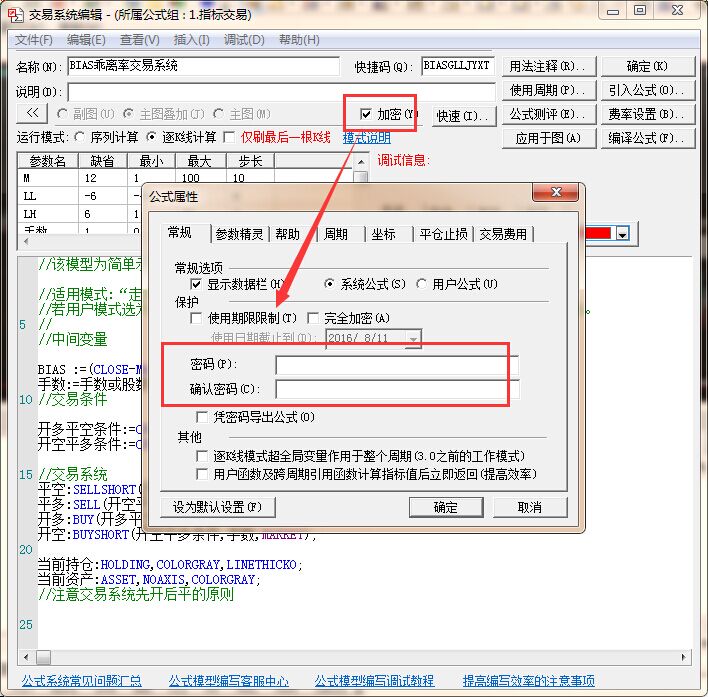Switch to the 参数精灵 tab
Screen dimensions: 708x697
pos(239,234)
